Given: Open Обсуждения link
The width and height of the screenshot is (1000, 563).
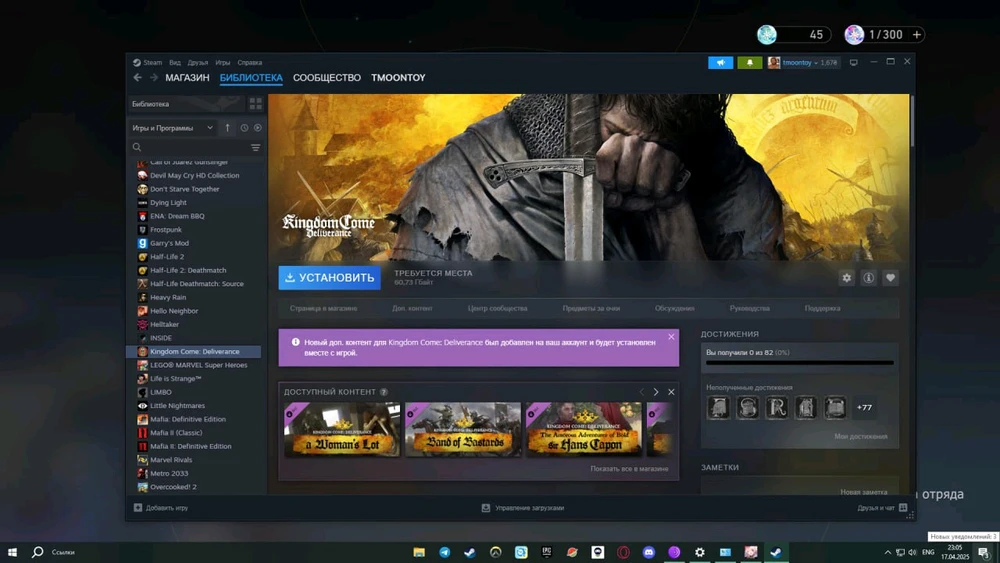Looking at the screenshot, I should pyautogui.click(x=674, y=309).
